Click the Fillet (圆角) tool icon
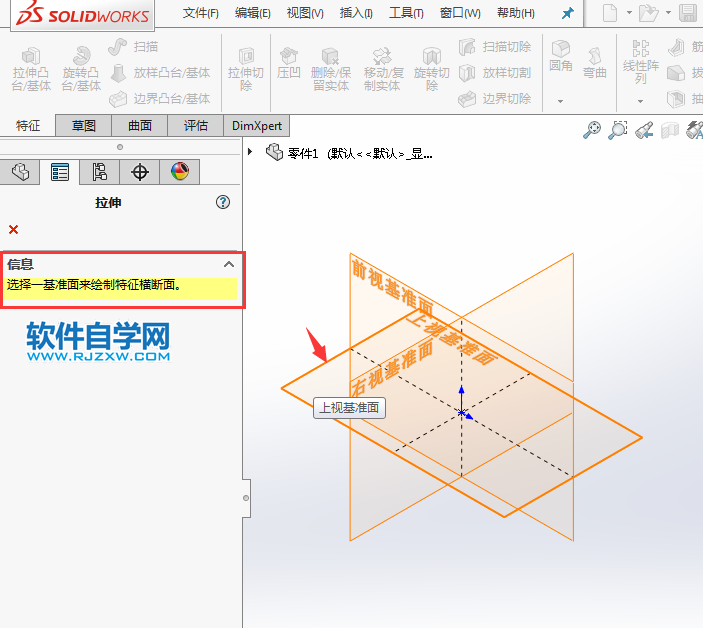The width and height of the screenshot is (703, 628). 560,48
